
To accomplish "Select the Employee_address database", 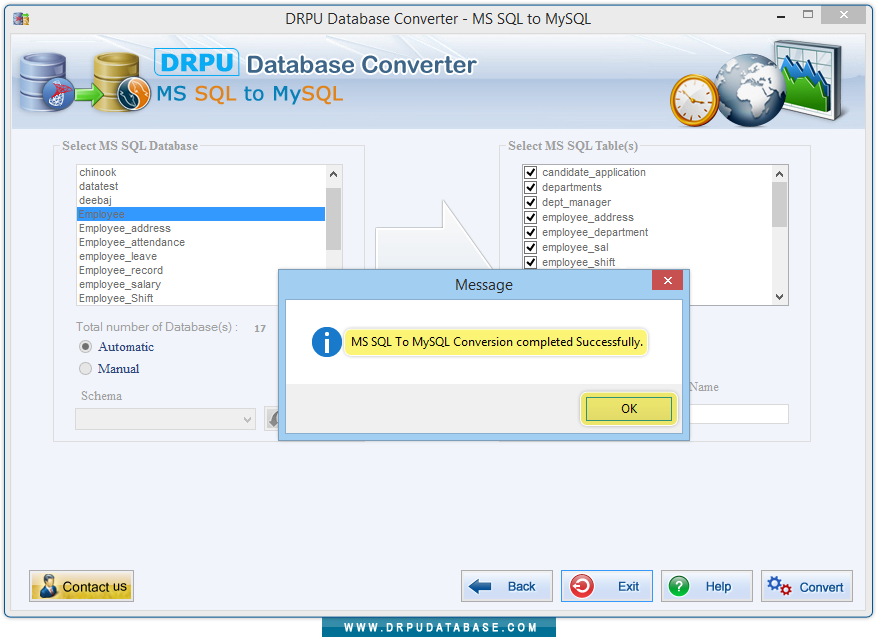I will (200, 228).
